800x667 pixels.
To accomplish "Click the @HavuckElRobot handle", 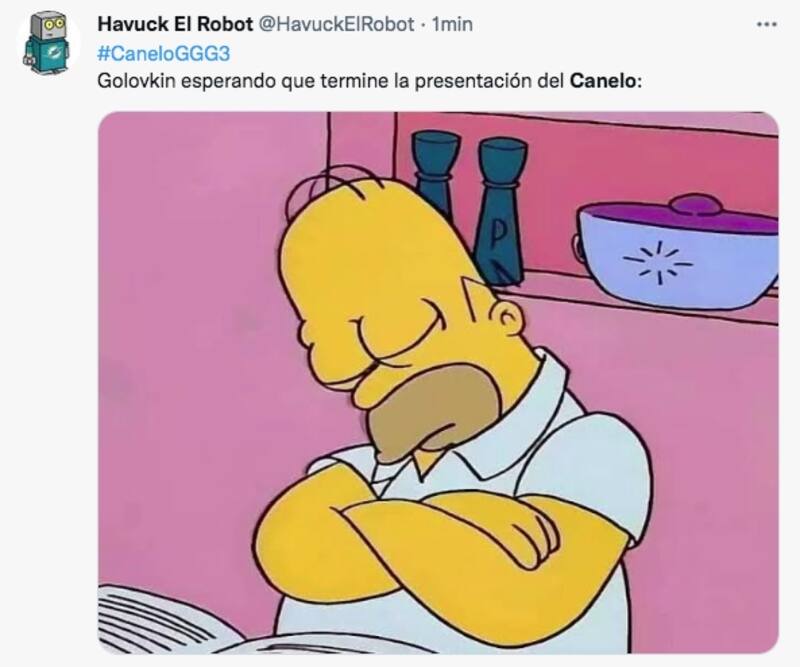I will click(337, 24).
